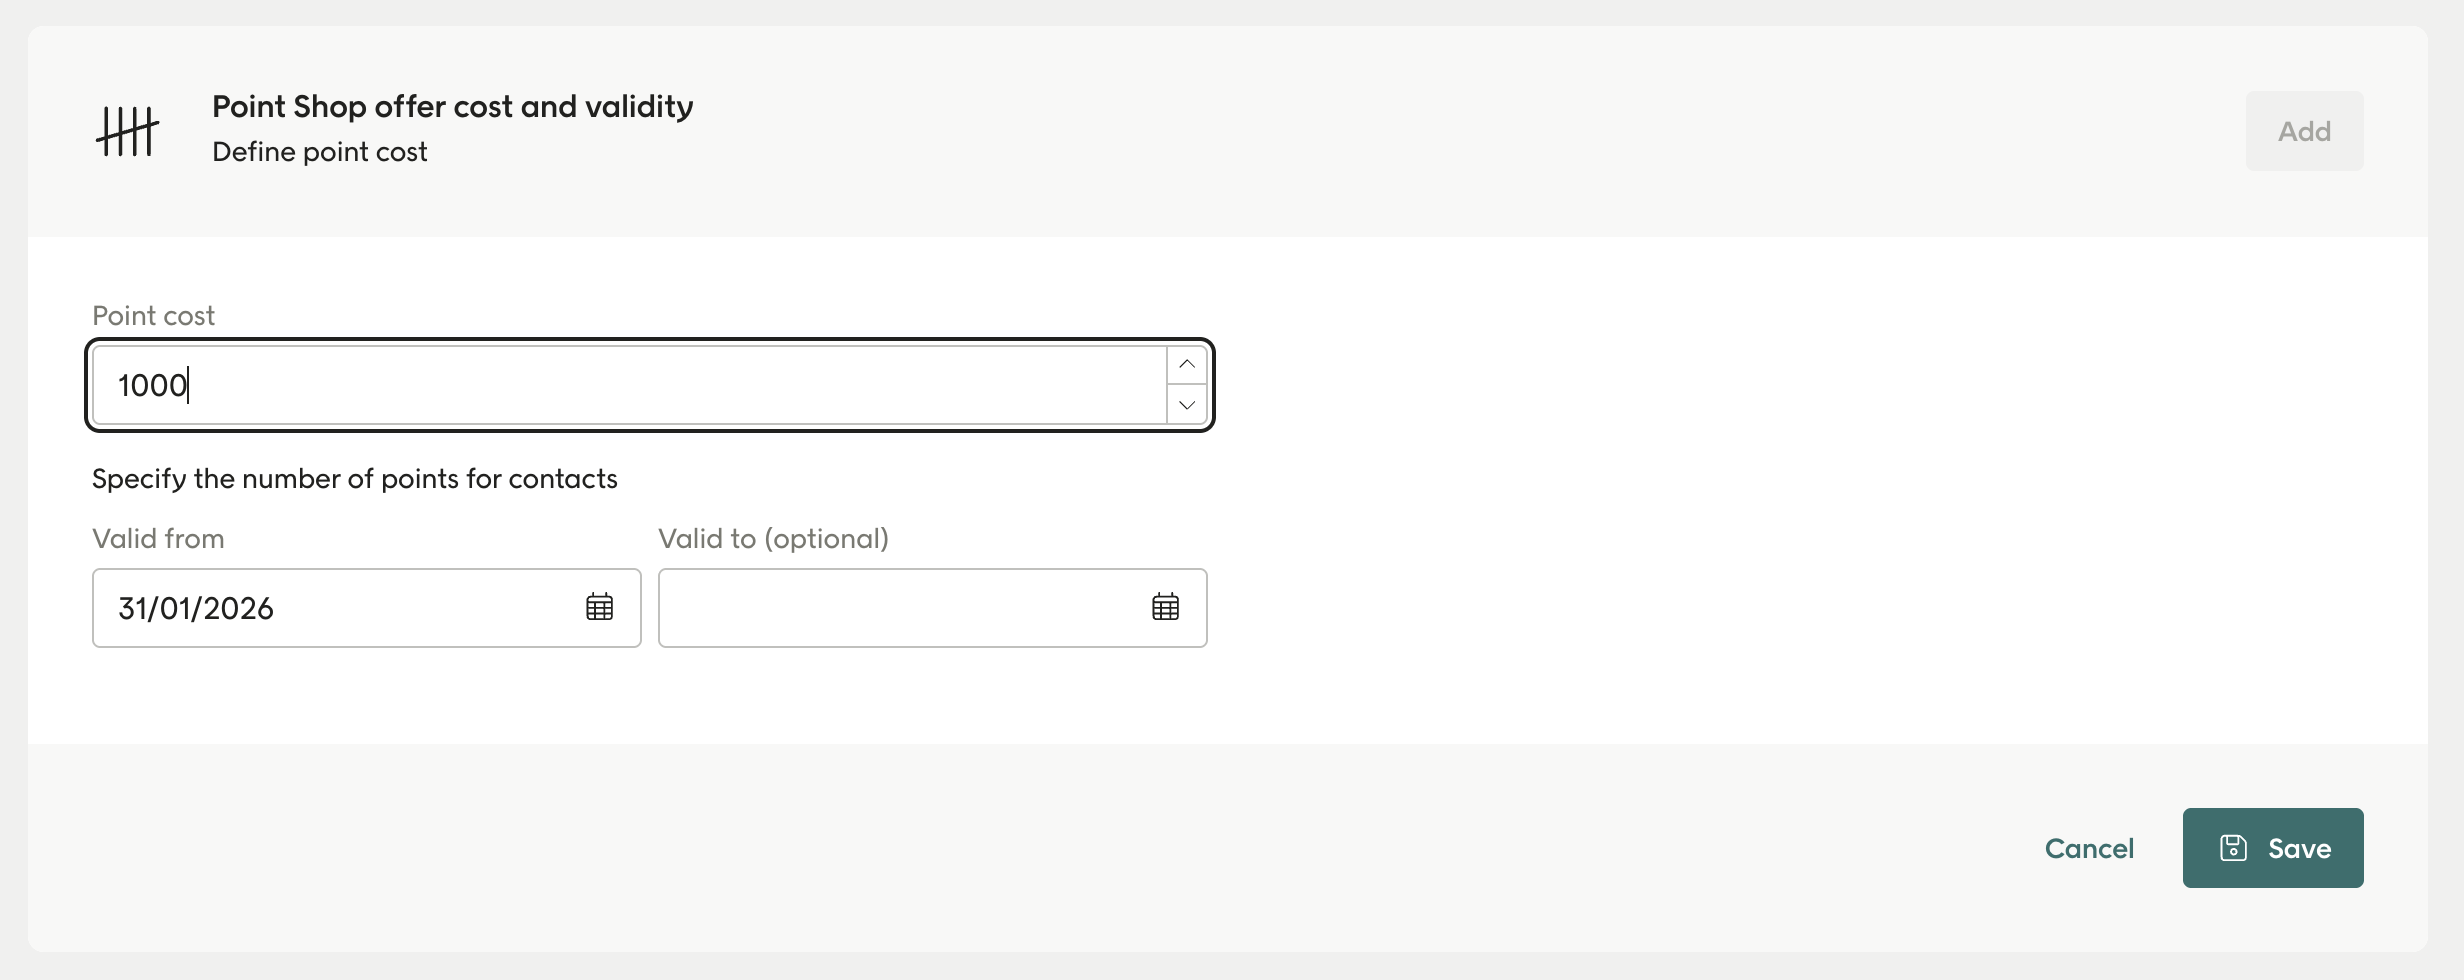Click the Point cost label
2464x980 pixels.
click(153, 316)
